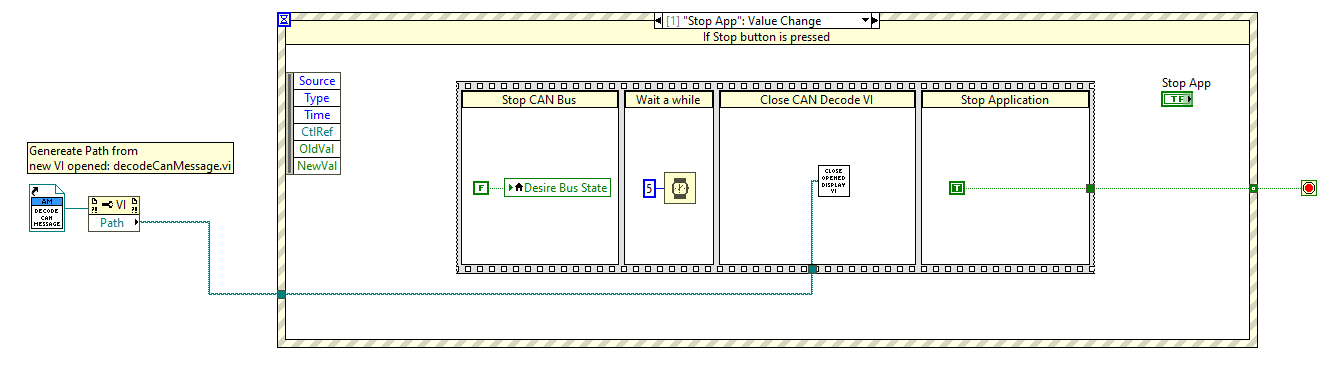The width and height of the screenshot is (1340, 367).
Task: Click the Path property output
Action: tap(114, 223)
